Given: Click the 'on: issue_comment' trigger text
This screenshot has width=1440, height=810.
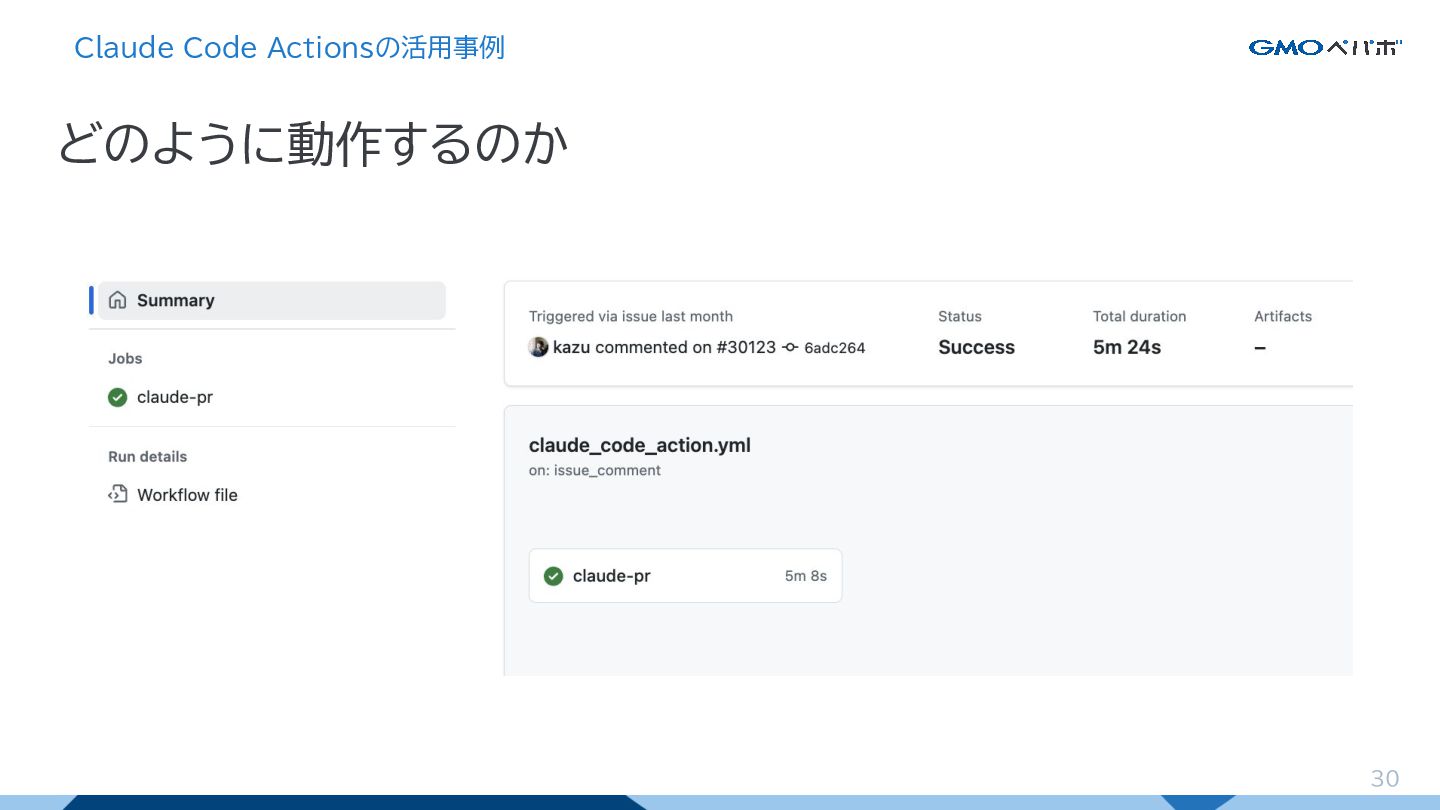Looking at the screenshot, I should (x=595, y=470).
